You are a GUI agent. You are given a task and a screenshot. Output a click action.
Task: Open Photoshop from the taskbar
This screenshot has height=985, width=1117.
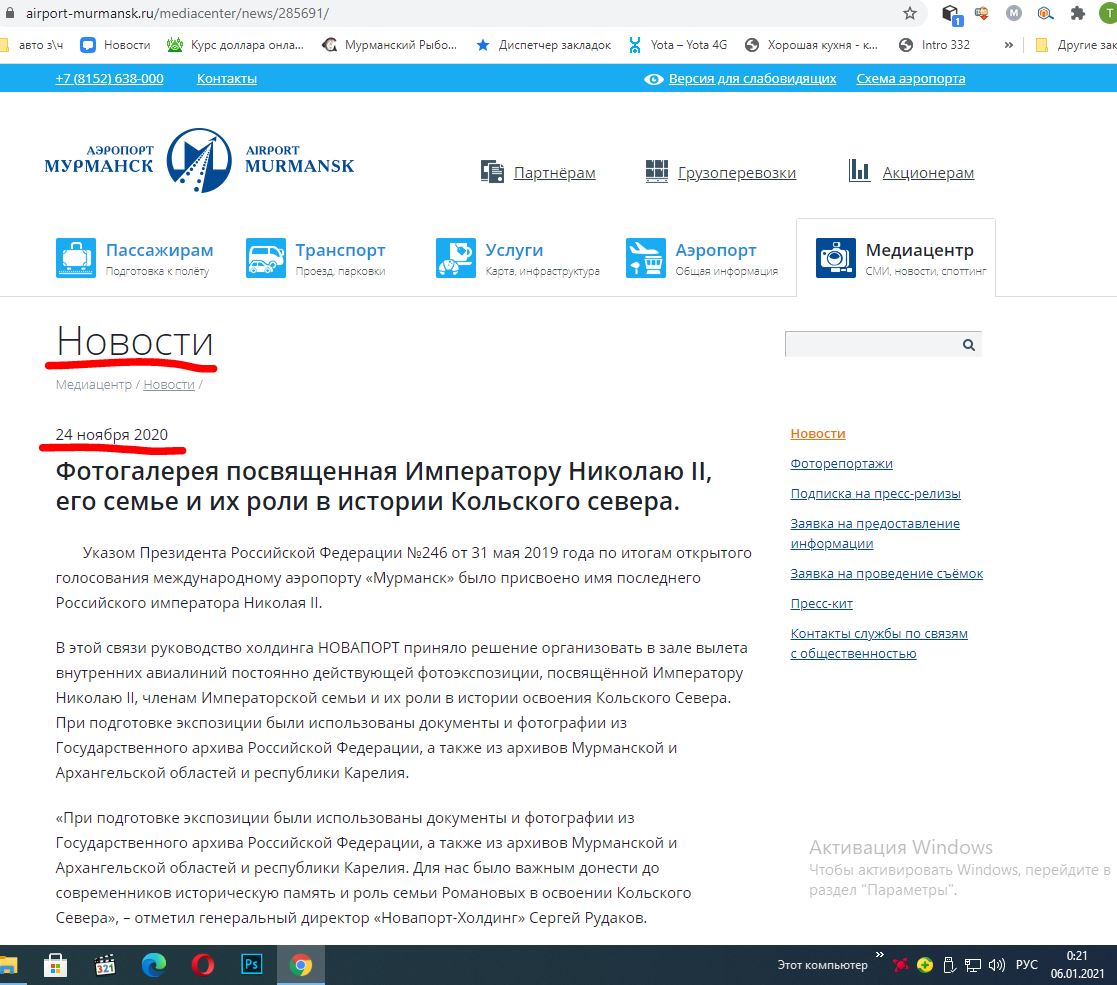point(251,965)
